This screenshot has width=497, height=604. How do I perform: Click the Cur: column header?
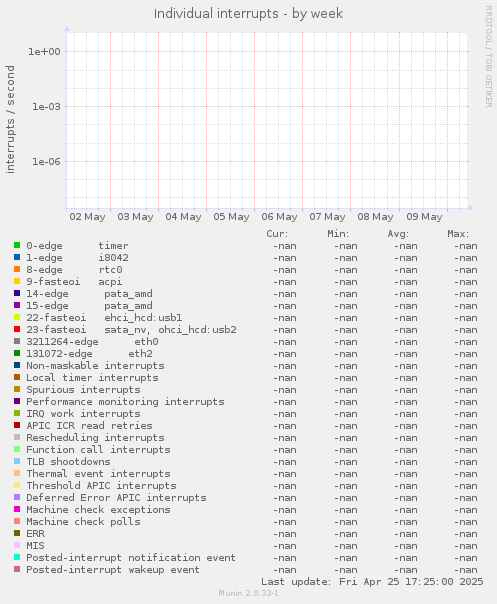click(x=277, y=234)
